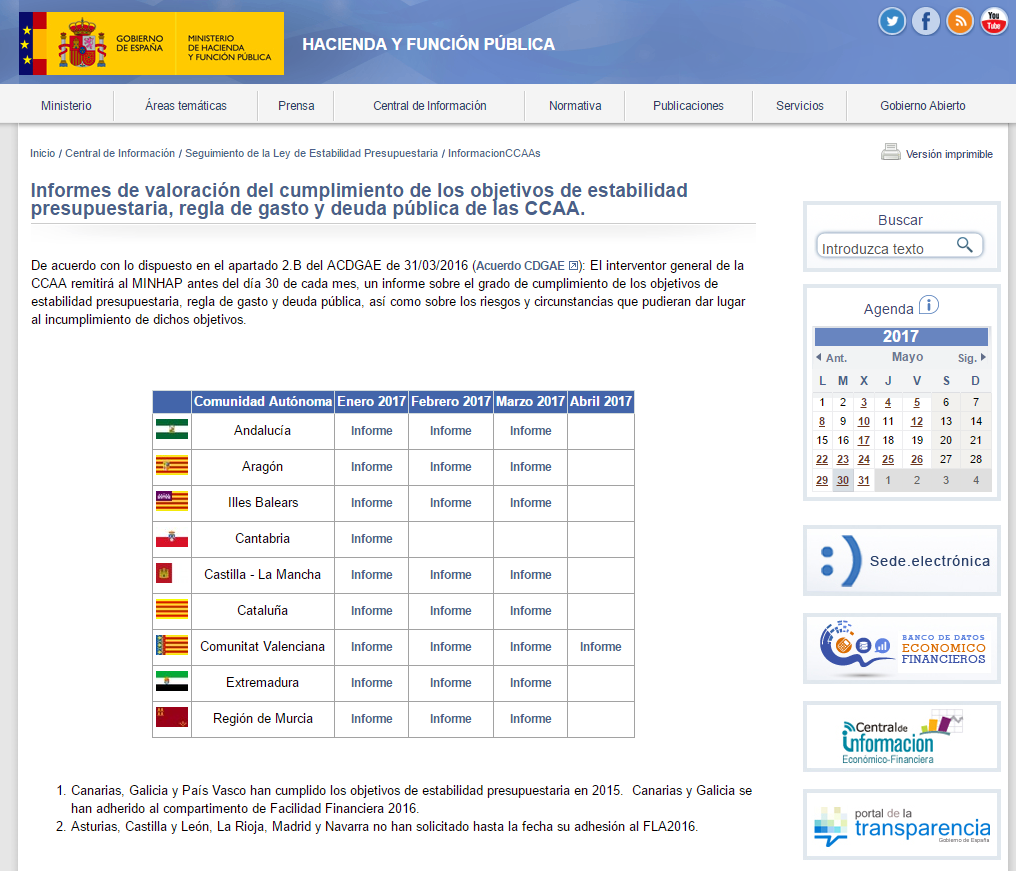Click the external link icon after Acuerdo CDGAE
Viewport: 1016px width, 871px height.
[x=573, y=266]
